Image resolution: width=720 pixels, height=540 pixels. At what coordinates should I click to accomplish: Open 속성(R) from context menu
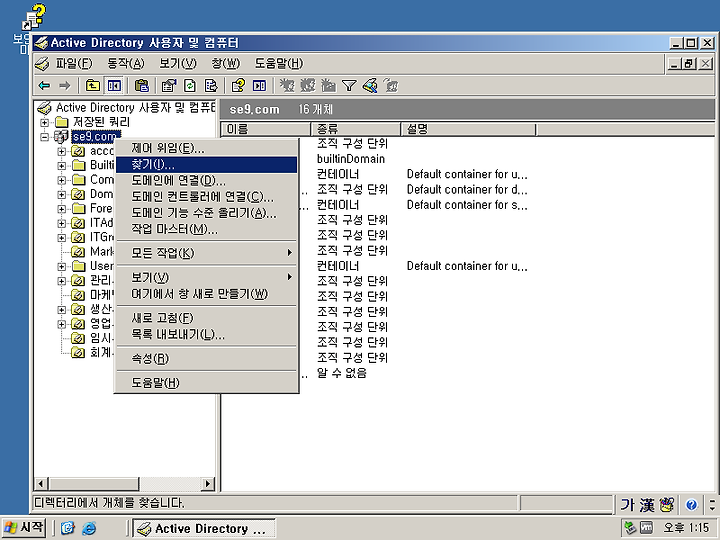point(206,359)
